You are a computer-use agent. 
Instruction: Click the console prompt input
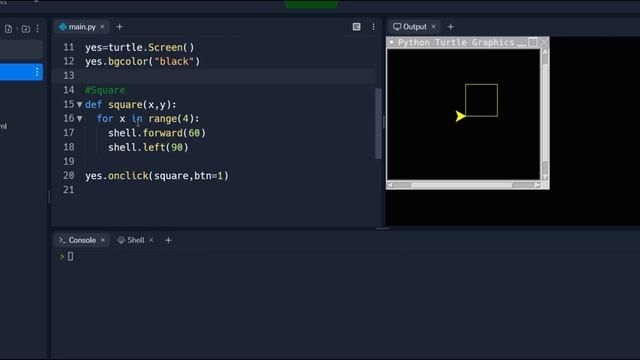coord(70,256)
